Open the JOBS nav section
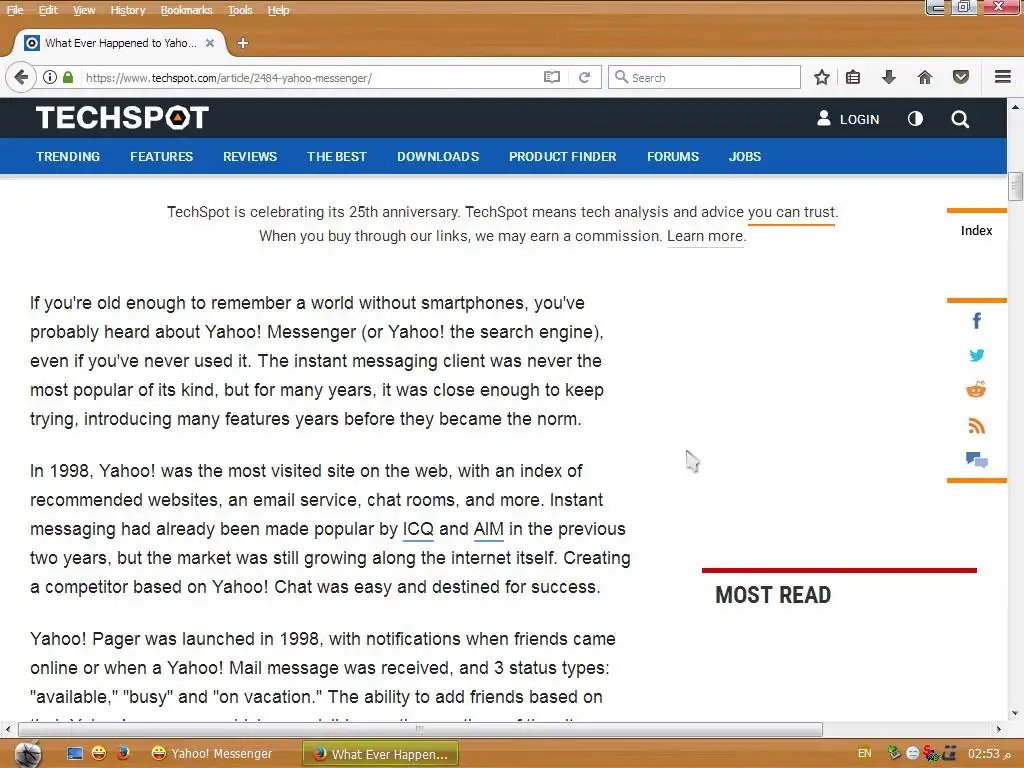 coord(745,157)
